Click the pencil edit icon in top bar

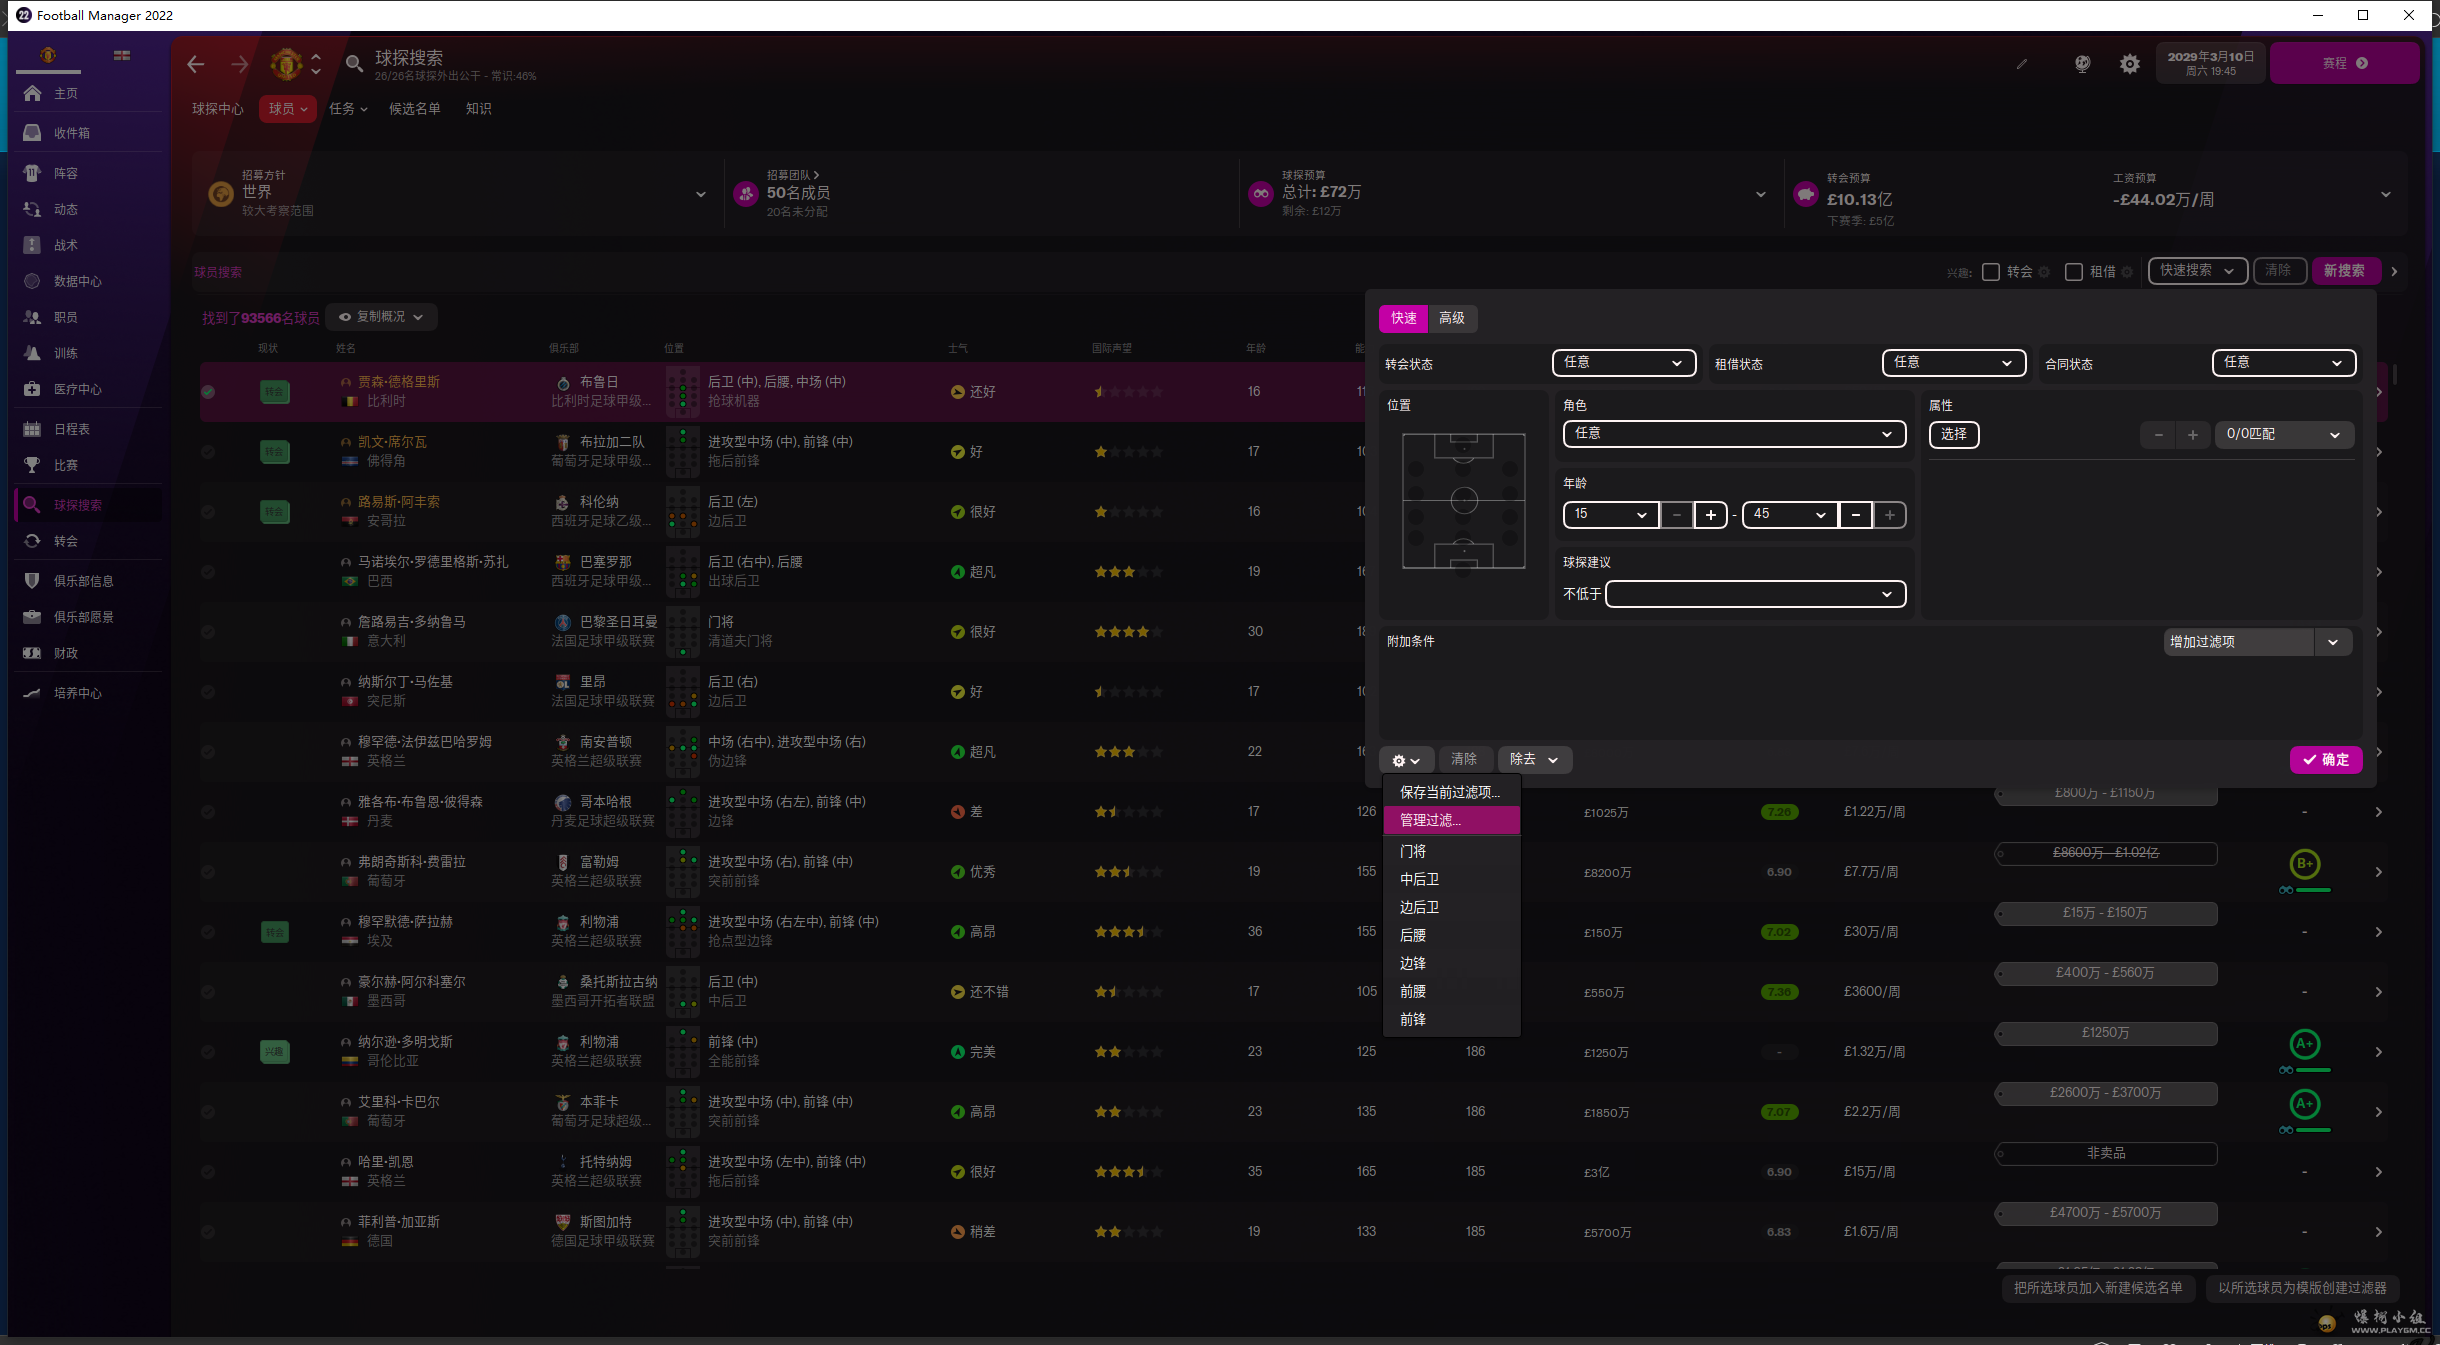coord(2022,64)
